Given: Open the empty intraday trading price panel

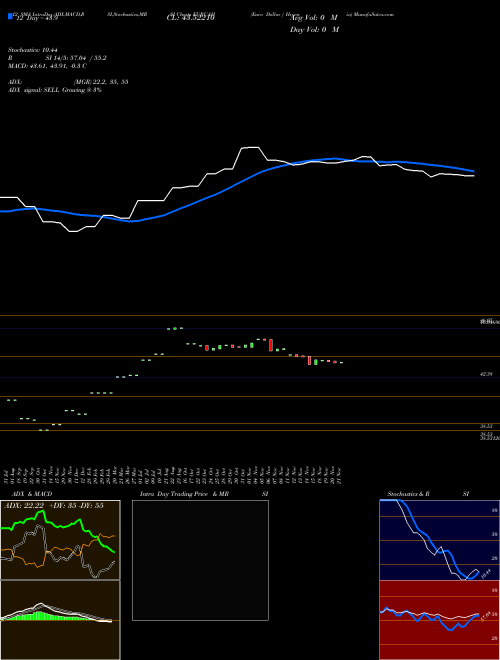Looking at the screenshot, I should point(200,560).
